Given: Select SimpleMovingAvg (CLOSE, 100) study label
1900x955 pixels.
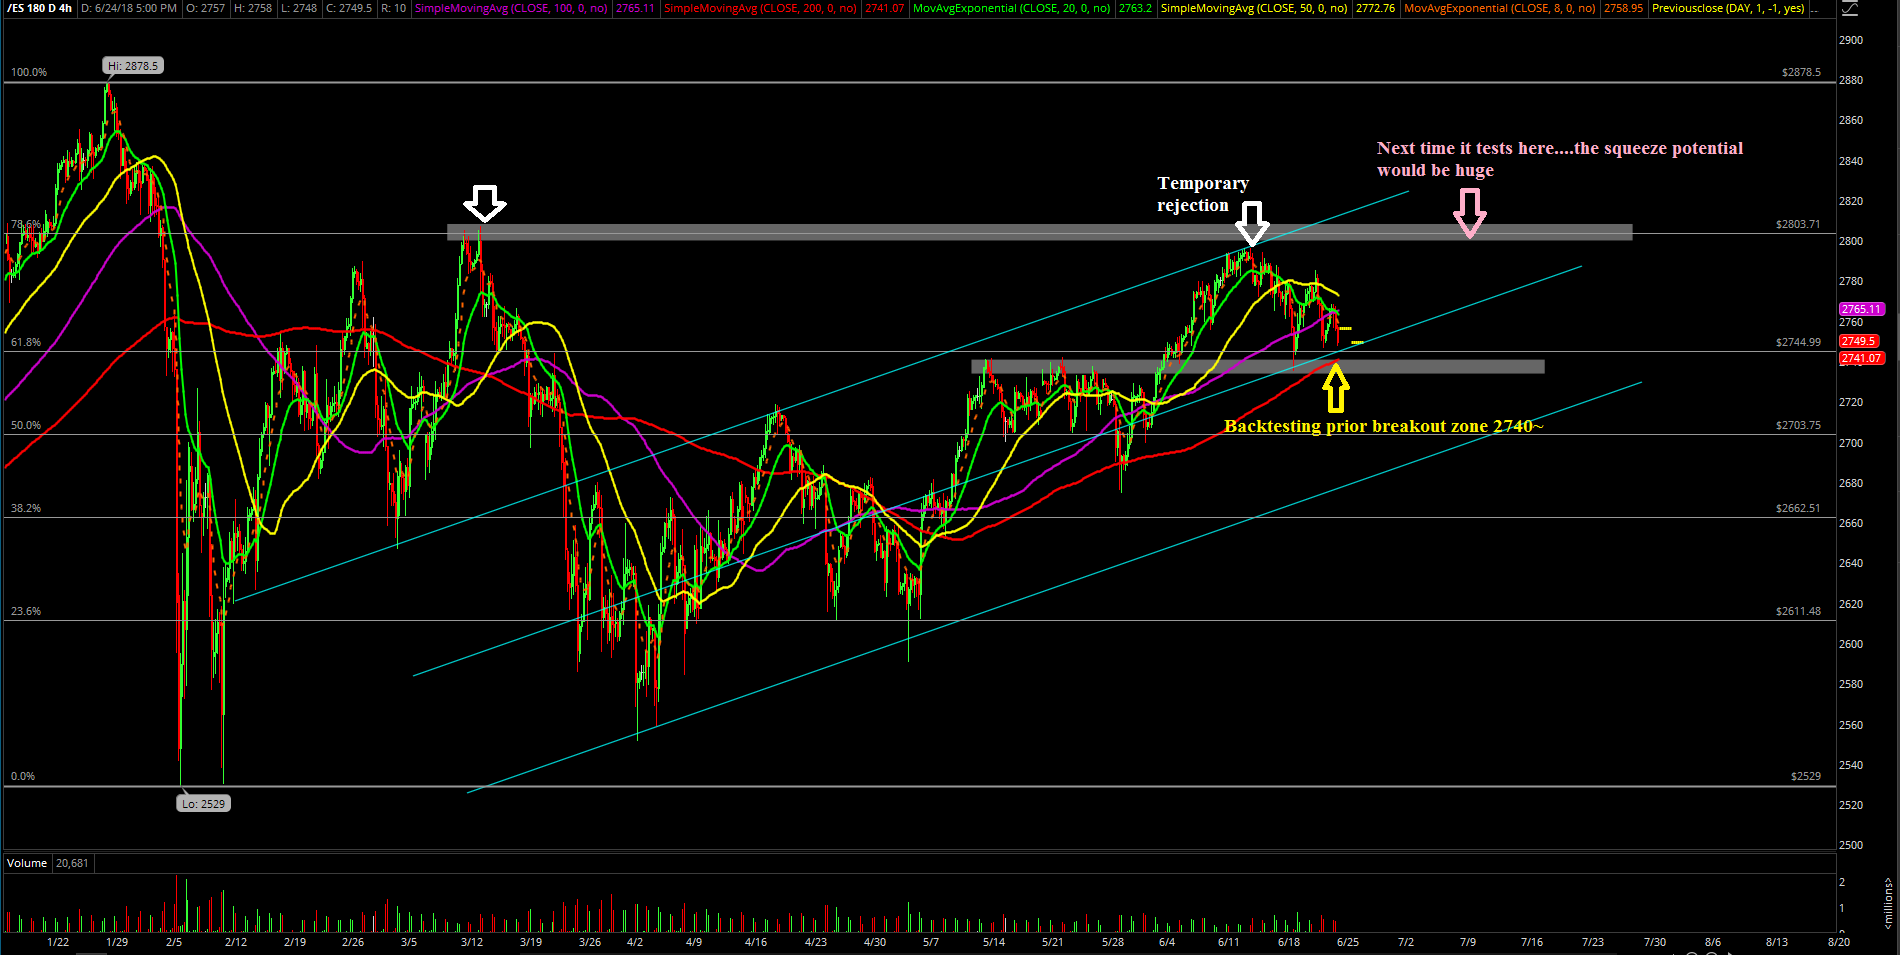Looking at the screenshot, I should point(511,8).
